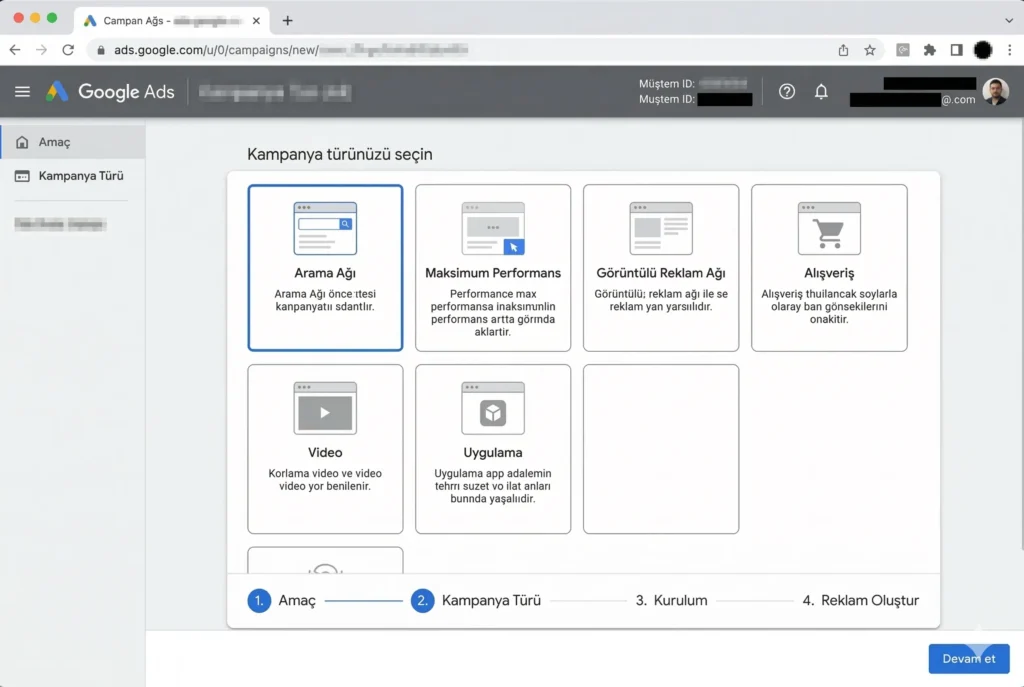Bookmark the page with the star icon
1024x687 pixels.
click(x=870, y=49)
